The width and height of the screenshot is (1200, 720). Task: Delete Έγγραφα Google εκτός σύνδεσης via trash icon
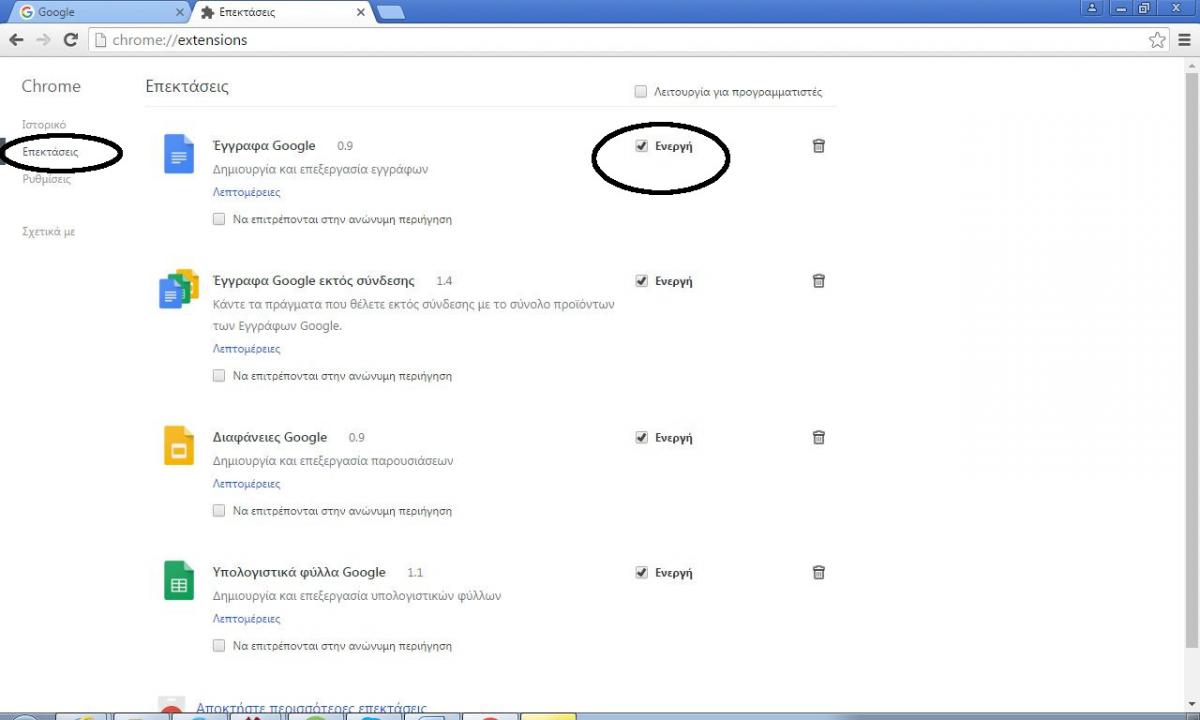[x=818, y=281]
